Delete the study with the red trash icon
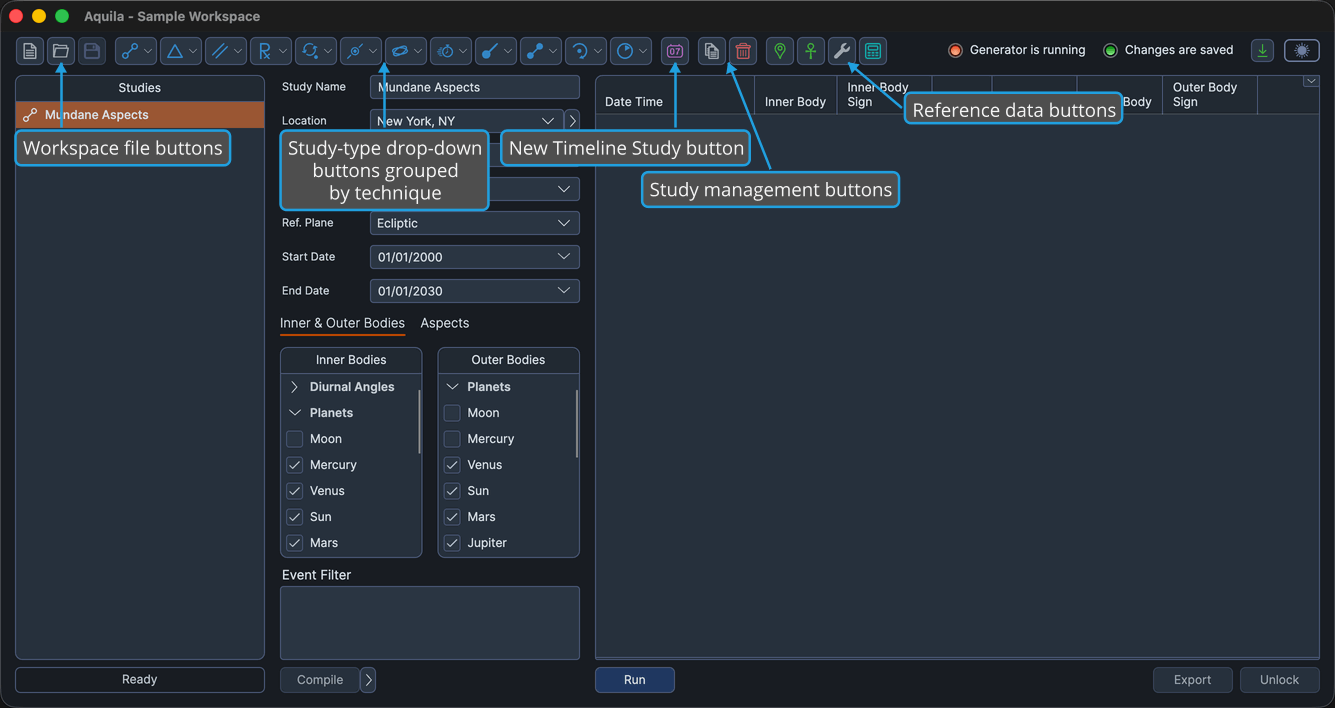This screenshot has width=1335, height=708. (x=742, y=51)
